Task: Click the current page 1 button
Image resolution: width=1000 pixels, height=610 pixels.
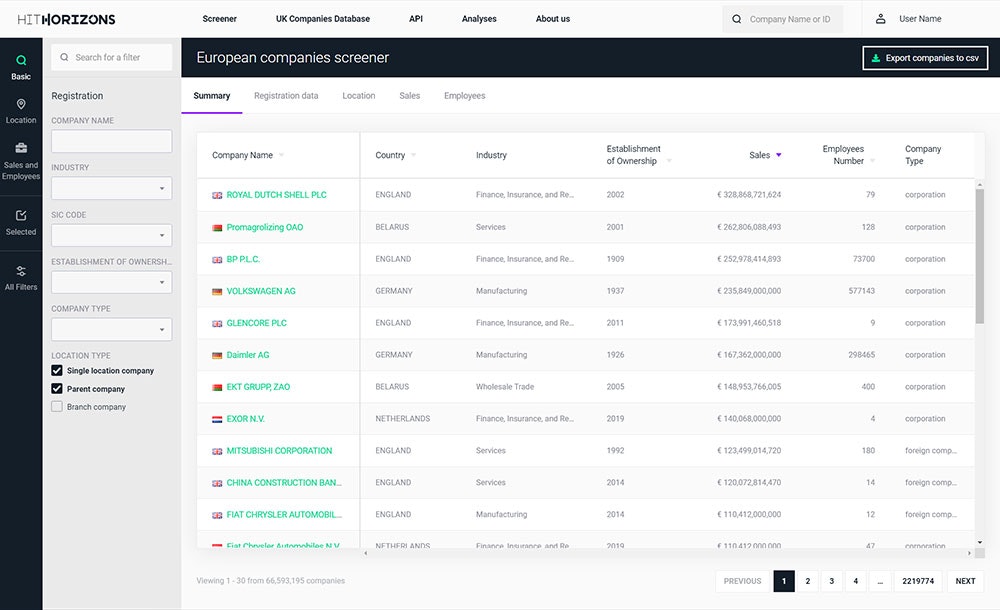Action: pos(784,581)
